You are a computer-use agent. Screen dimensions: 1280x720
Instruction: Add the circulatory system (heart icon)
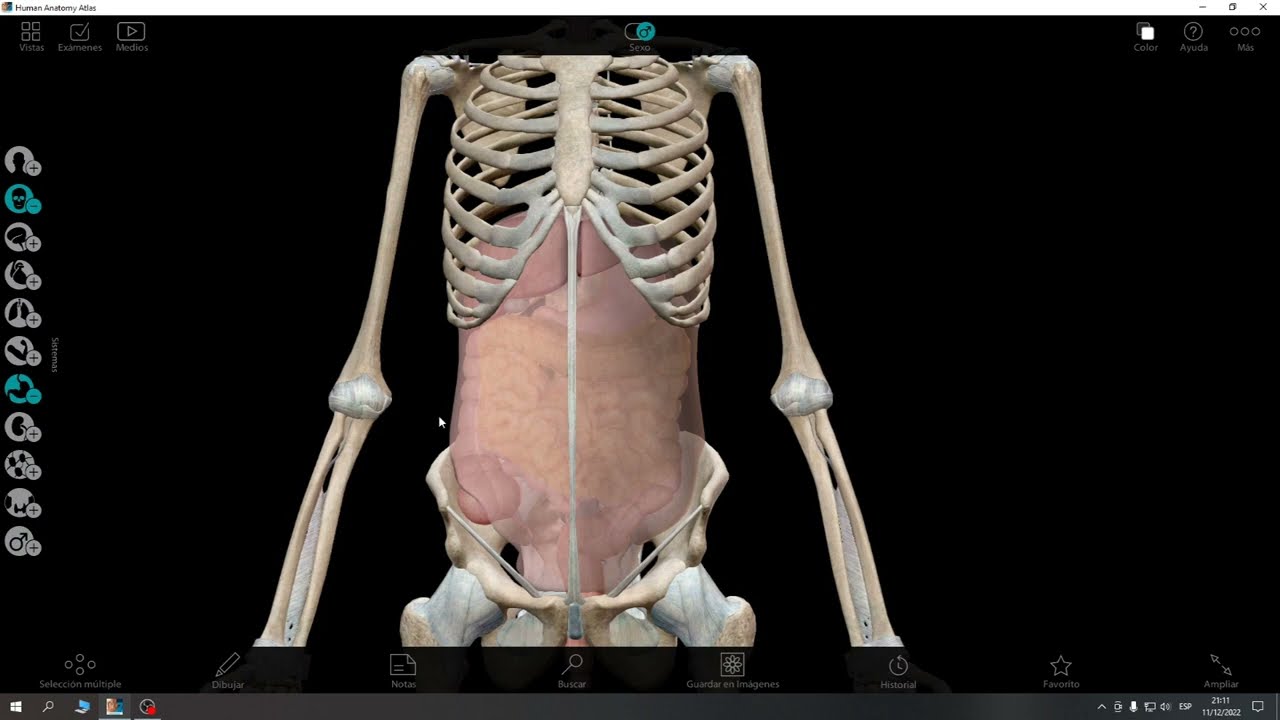(x=22, y=276)
